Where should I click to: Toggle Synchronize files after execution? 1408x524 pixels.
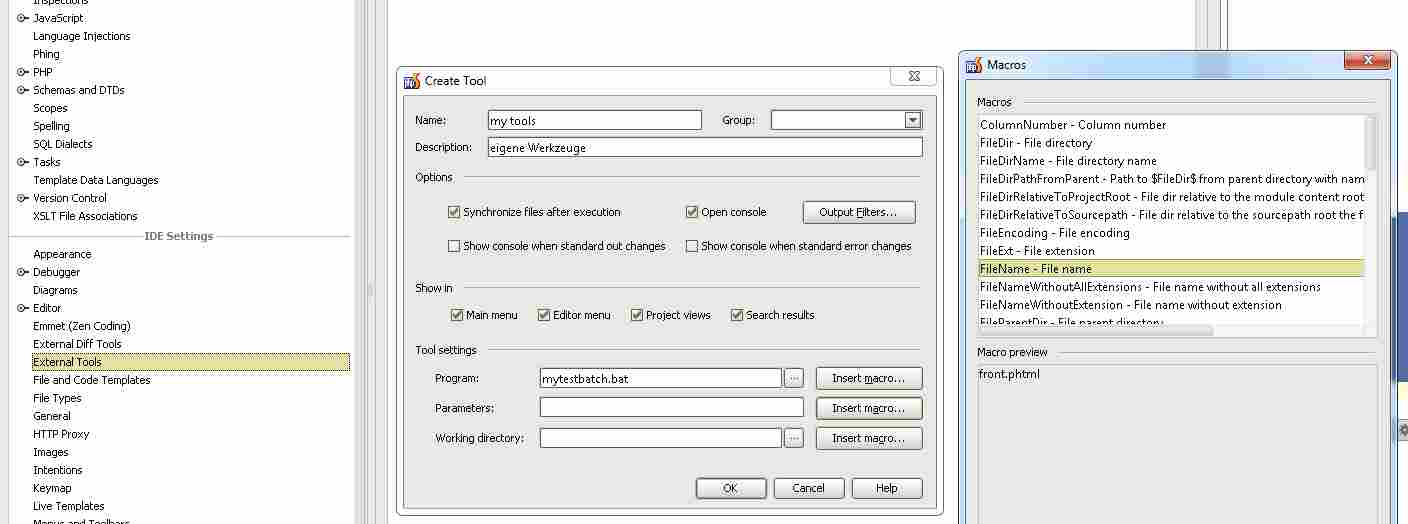pyautogui.click(x=454, y=212)
